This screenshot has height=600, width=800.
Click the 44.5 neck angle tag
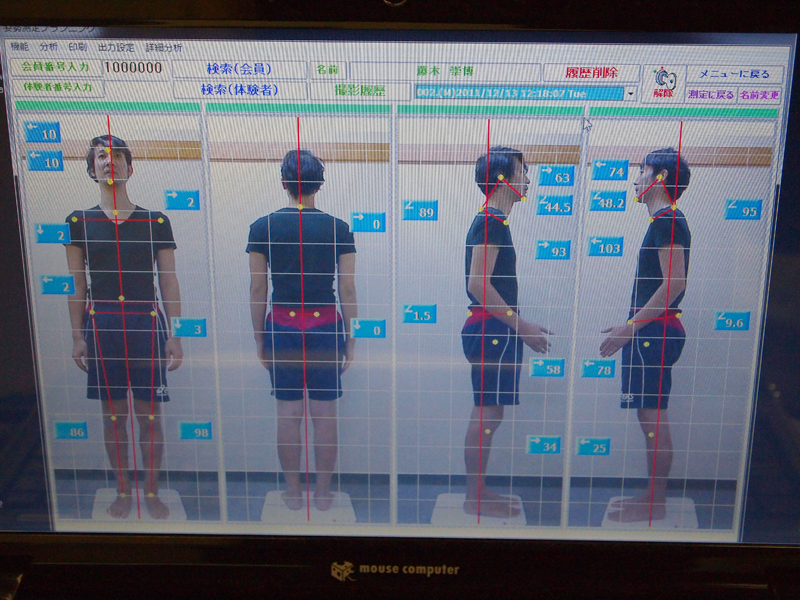tap(554, 206)
